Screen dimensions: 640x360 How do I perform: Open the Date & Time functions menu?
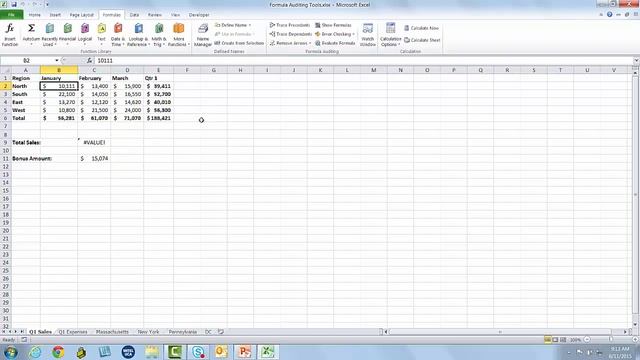118,35
